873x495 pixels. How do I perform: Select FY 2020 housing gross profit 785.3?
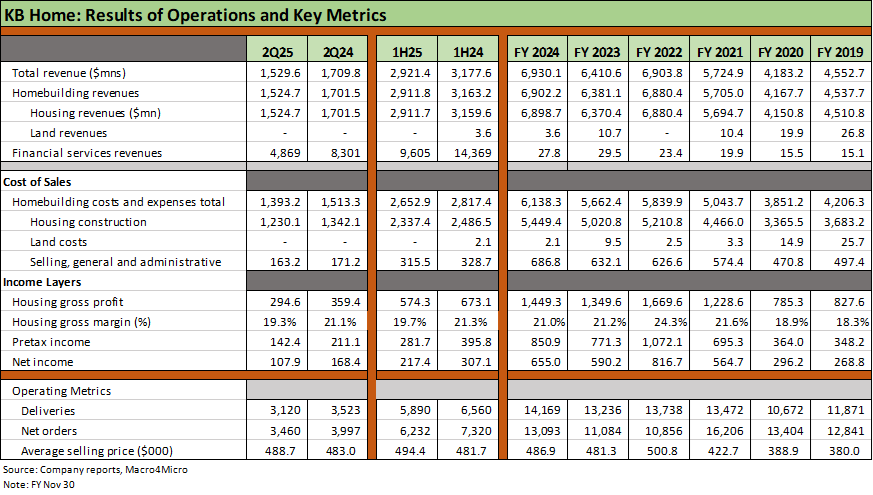(x=788, y=302)
